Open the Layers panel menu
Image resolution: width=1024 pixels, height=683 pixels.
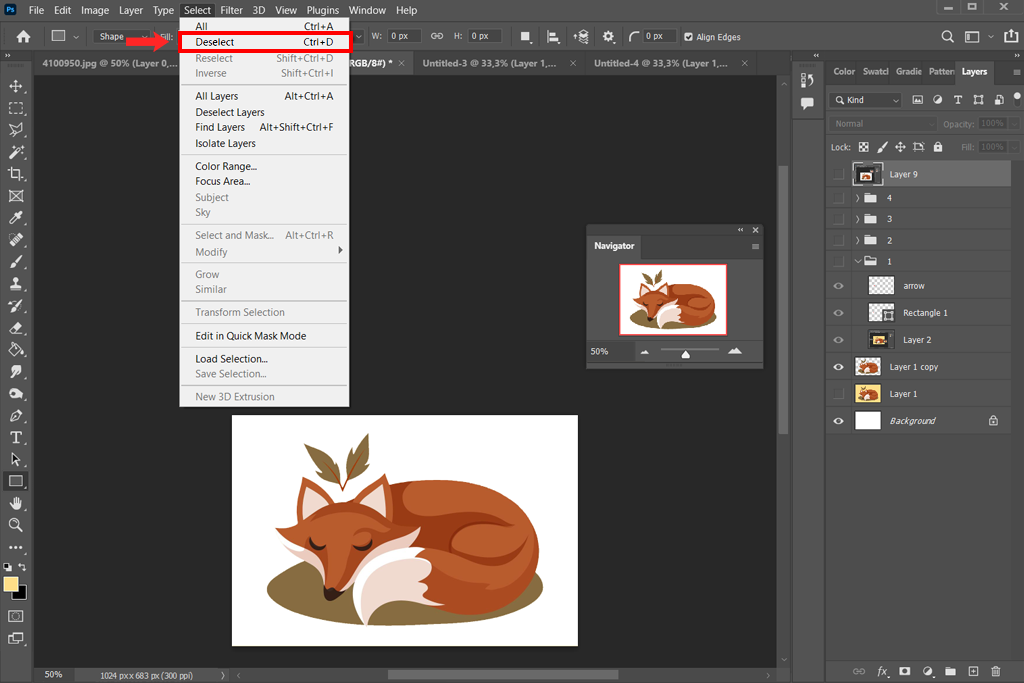click(x=1017, y=72)
